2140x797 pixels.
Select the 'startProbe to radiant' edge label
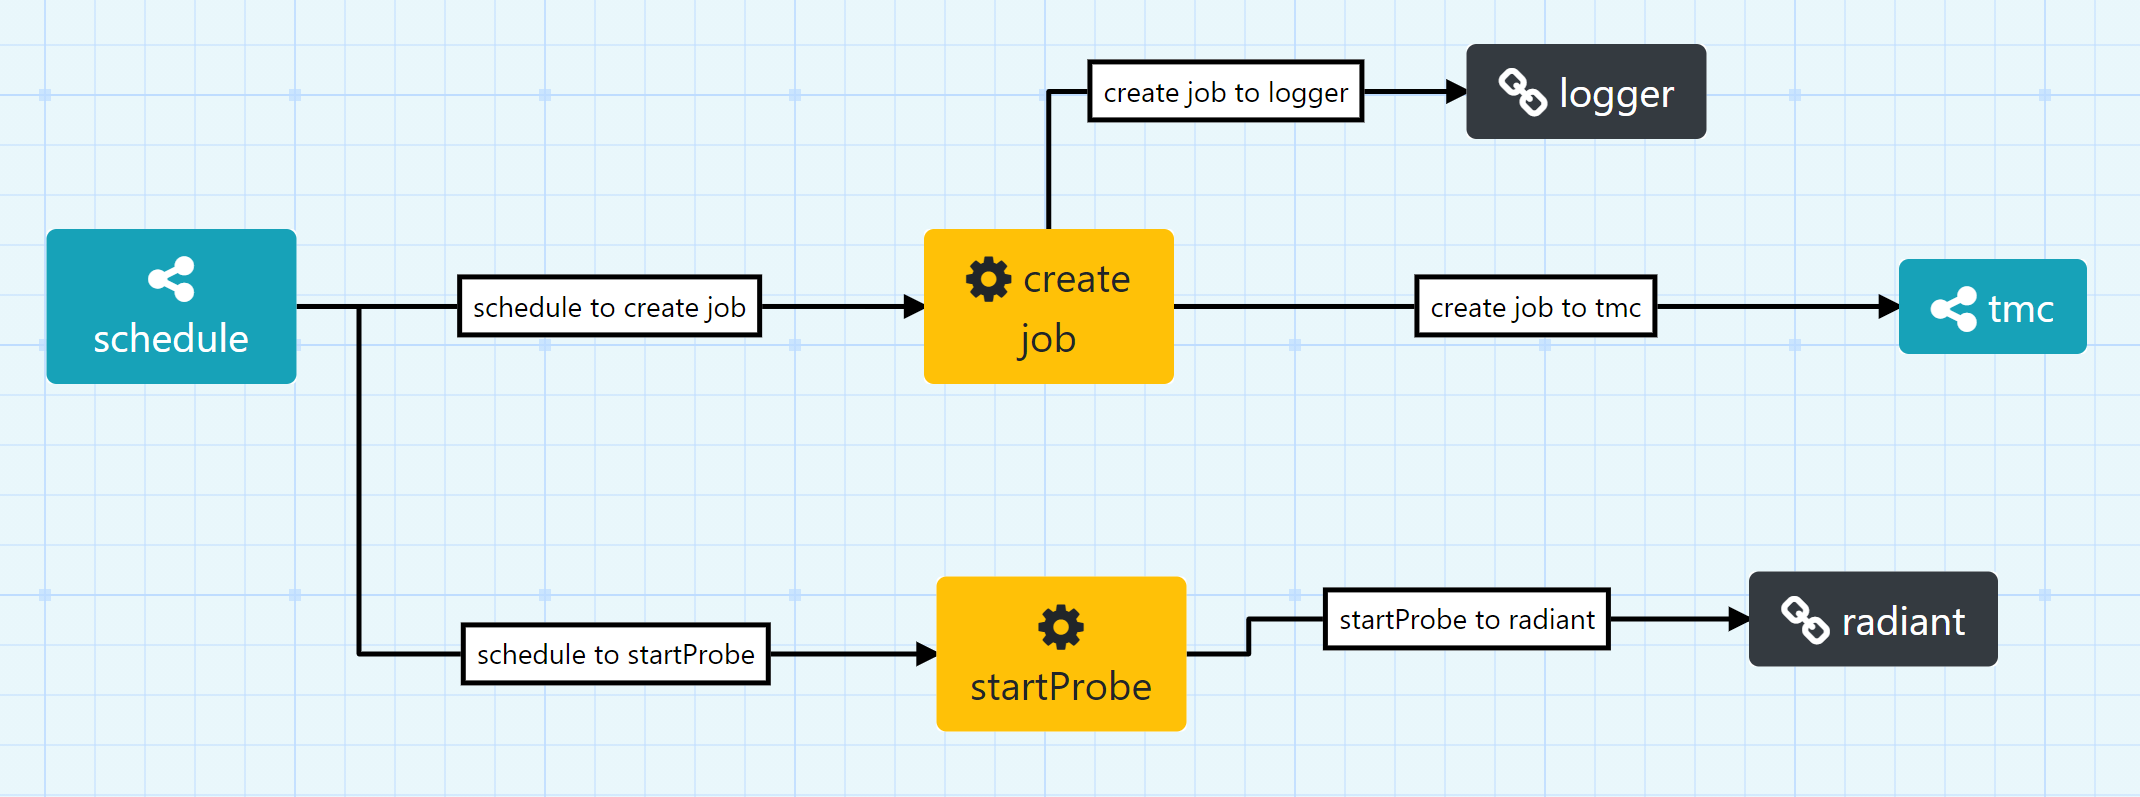1466,619
